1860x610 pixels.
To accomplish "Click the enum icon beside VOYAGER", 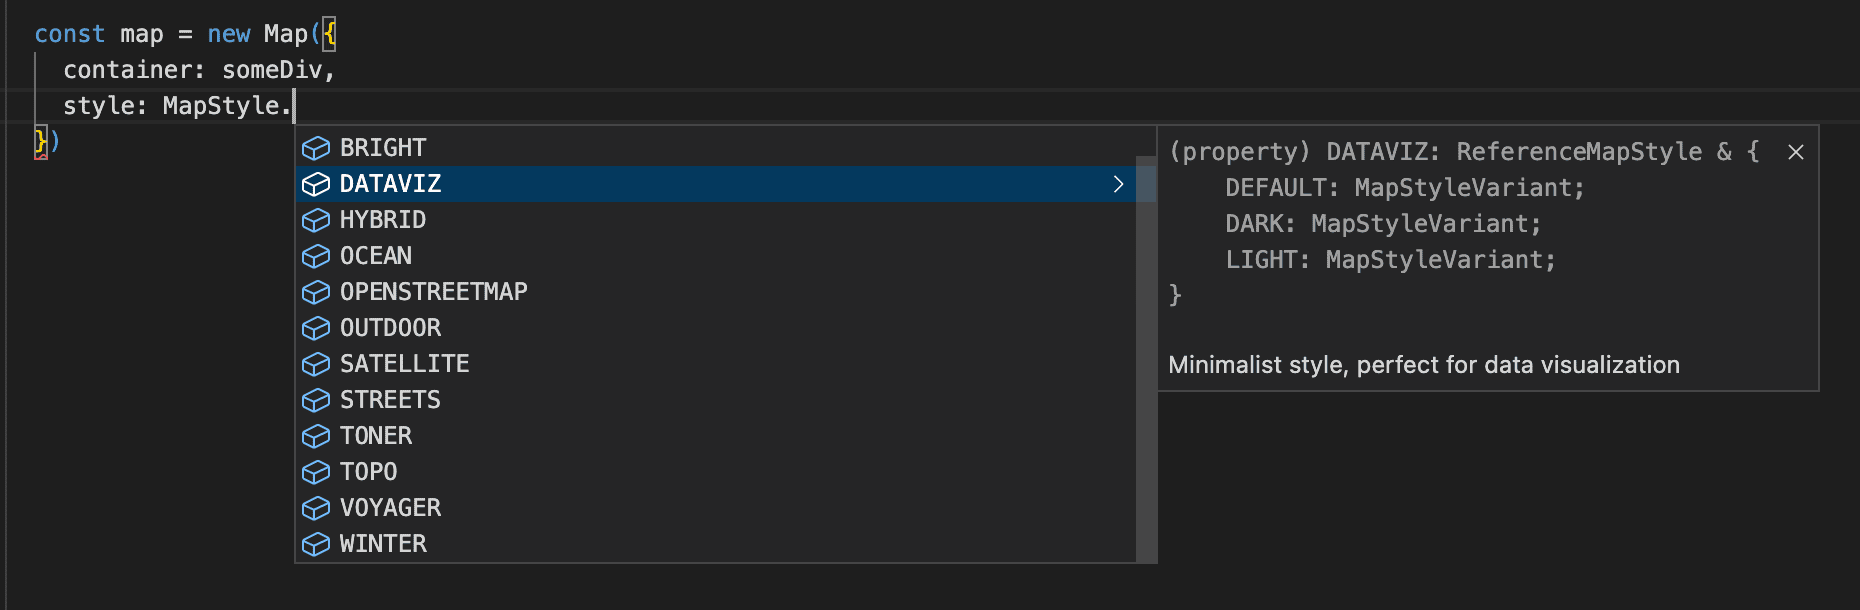I will click(x=316, y=508).
